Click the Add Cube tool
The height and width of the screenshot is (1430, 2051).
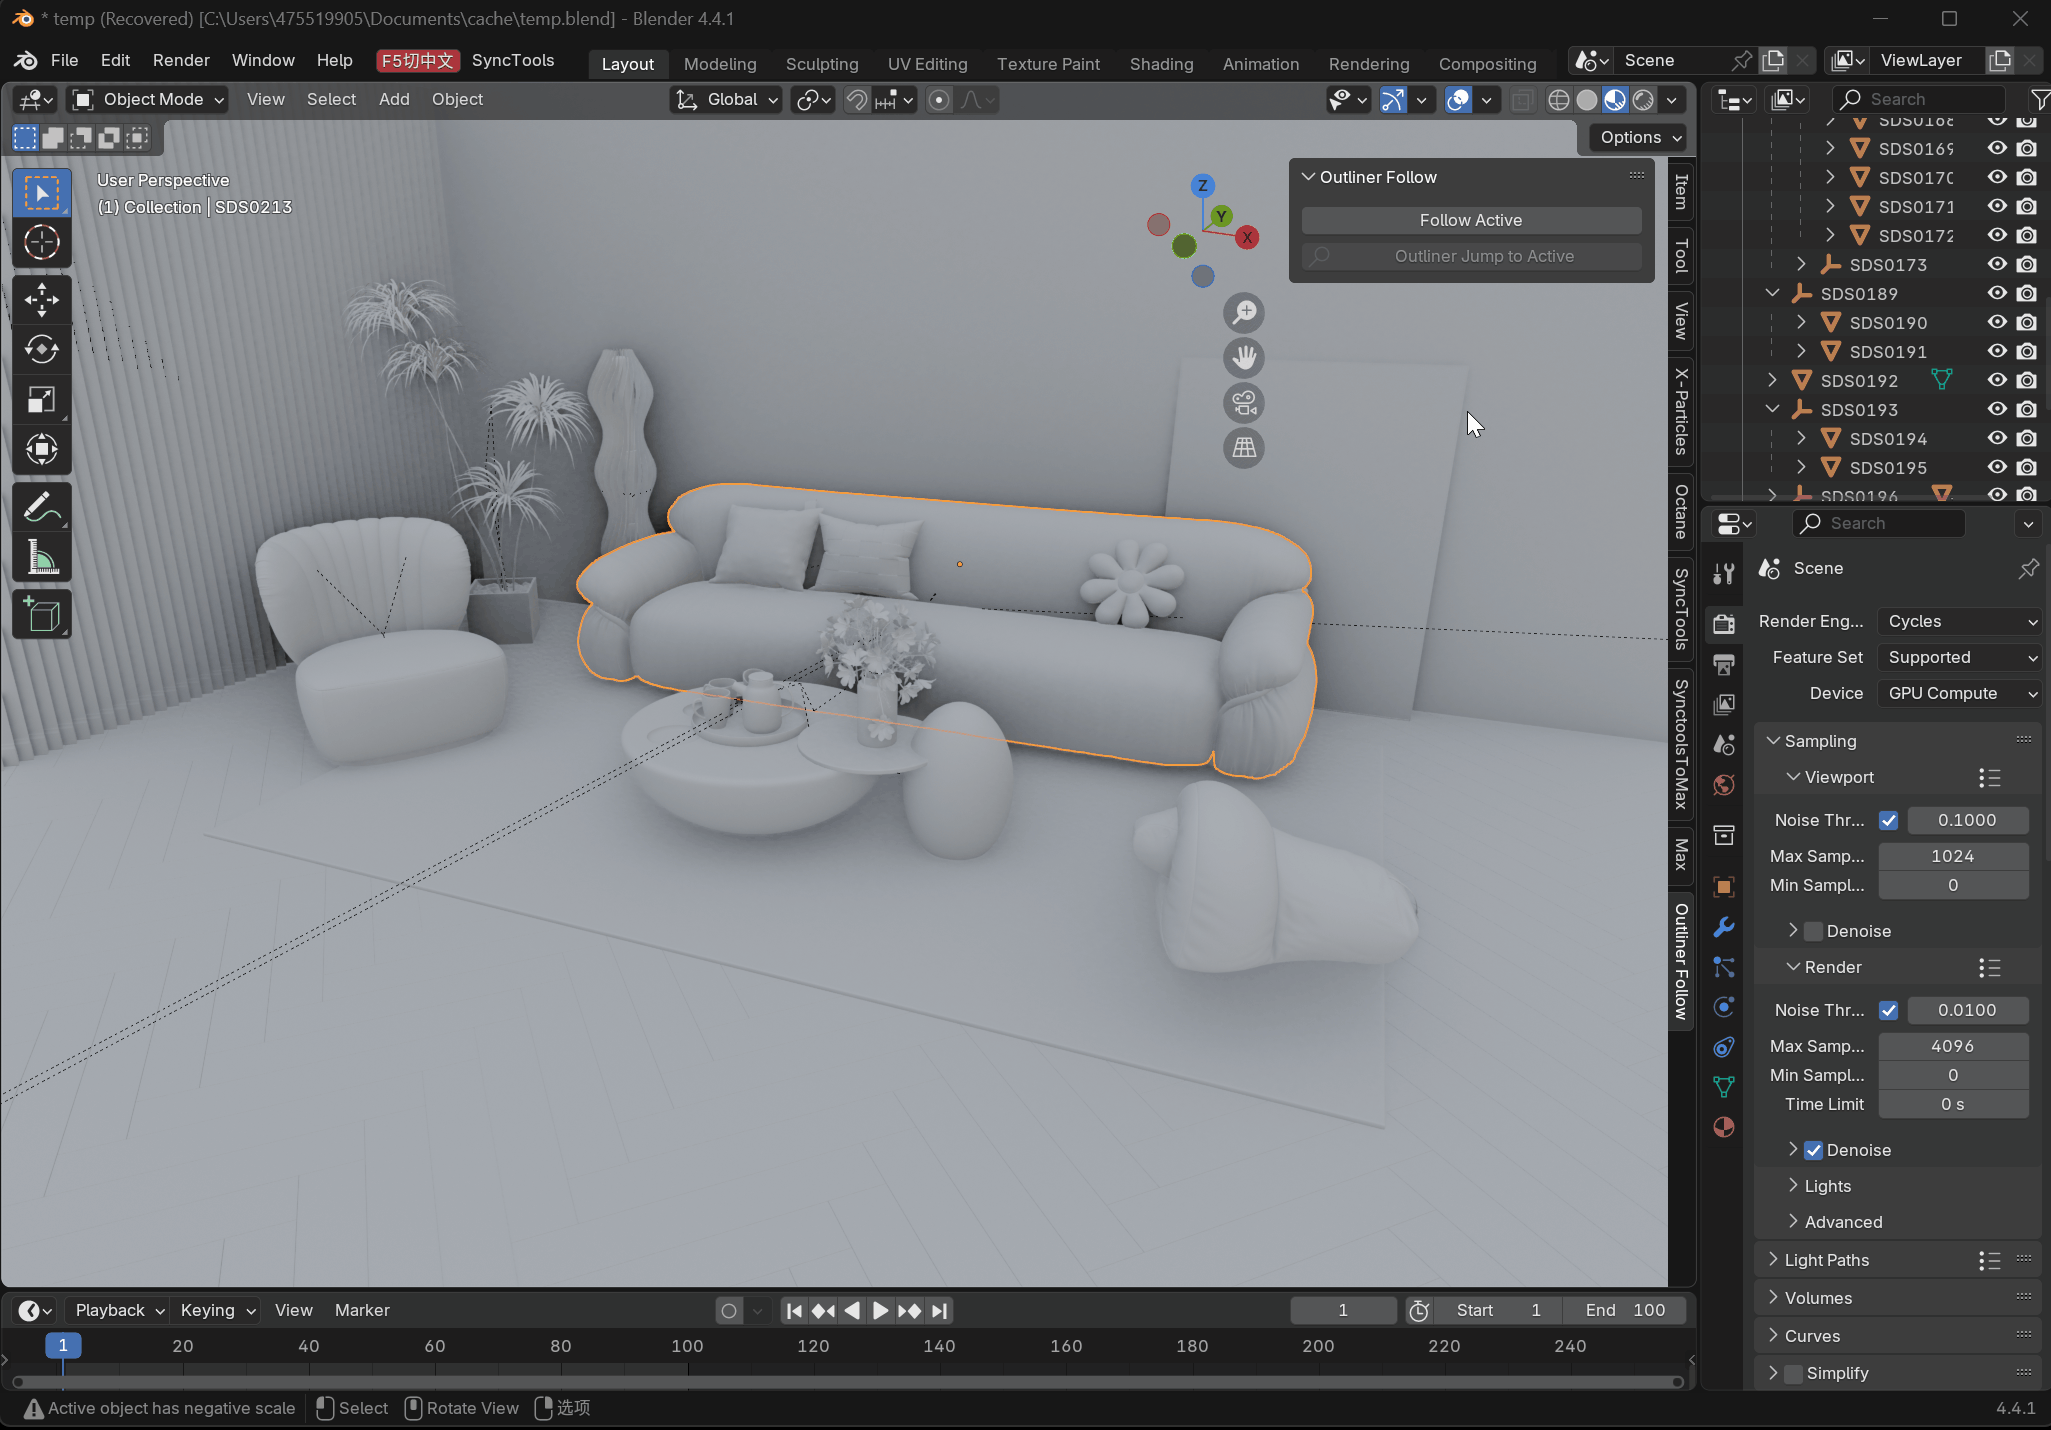41,615
